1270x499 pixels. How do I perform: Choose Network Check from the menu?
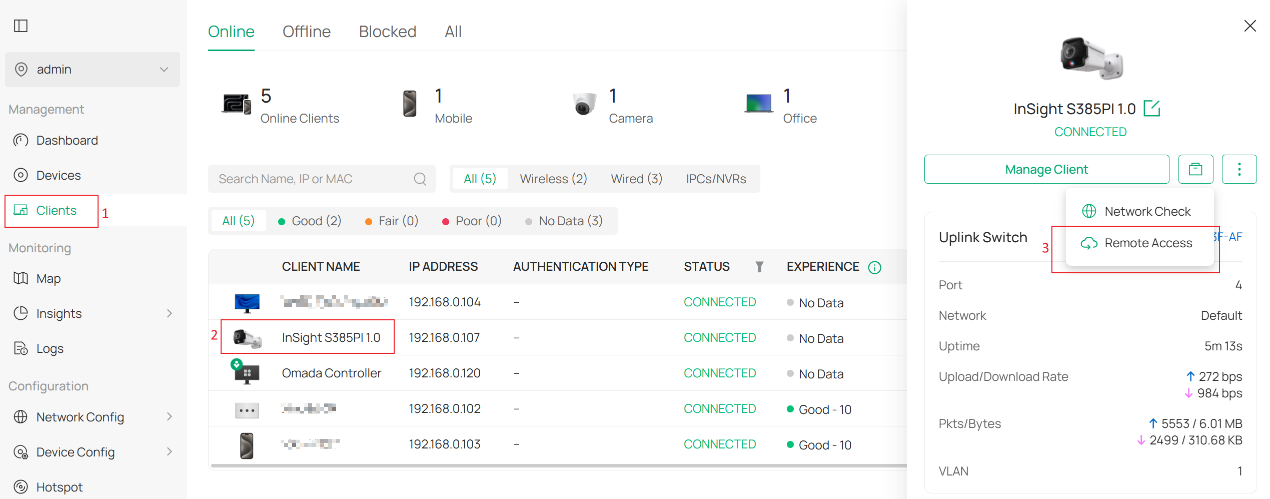coord(1139,212)
